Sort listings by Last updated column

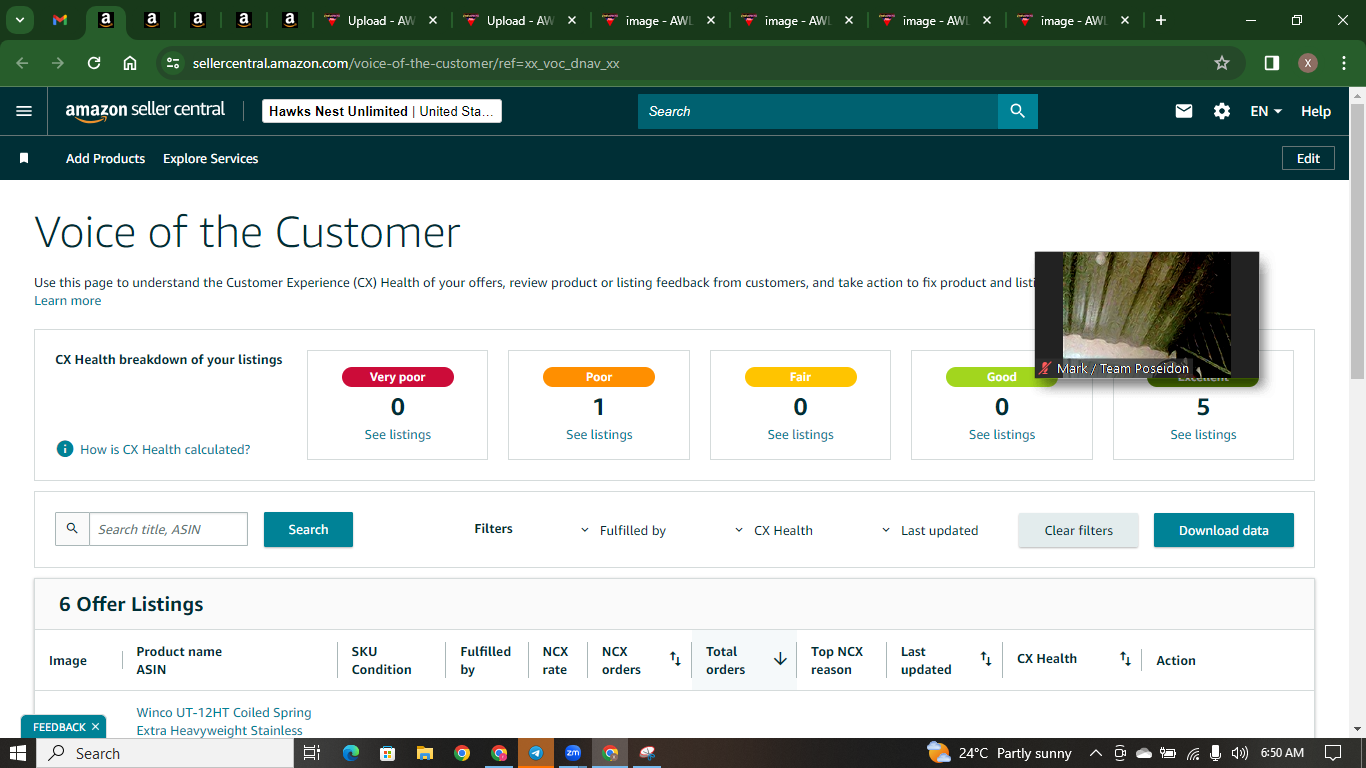click(x=986, y=659)
